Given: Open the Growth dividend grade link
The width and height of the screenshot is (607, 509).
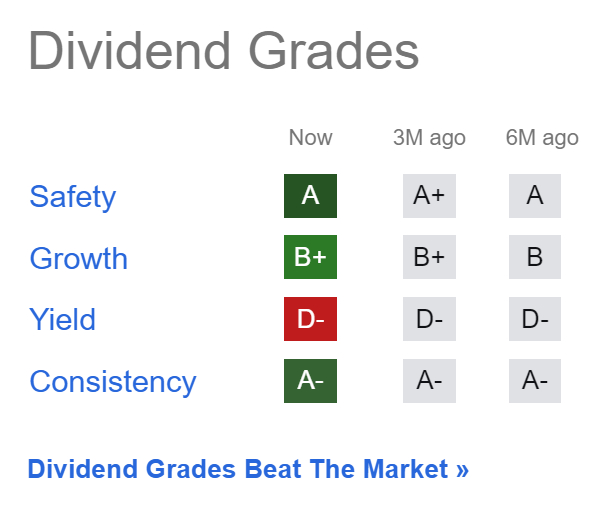Looking at the screenshot, I should pos(78,258).
